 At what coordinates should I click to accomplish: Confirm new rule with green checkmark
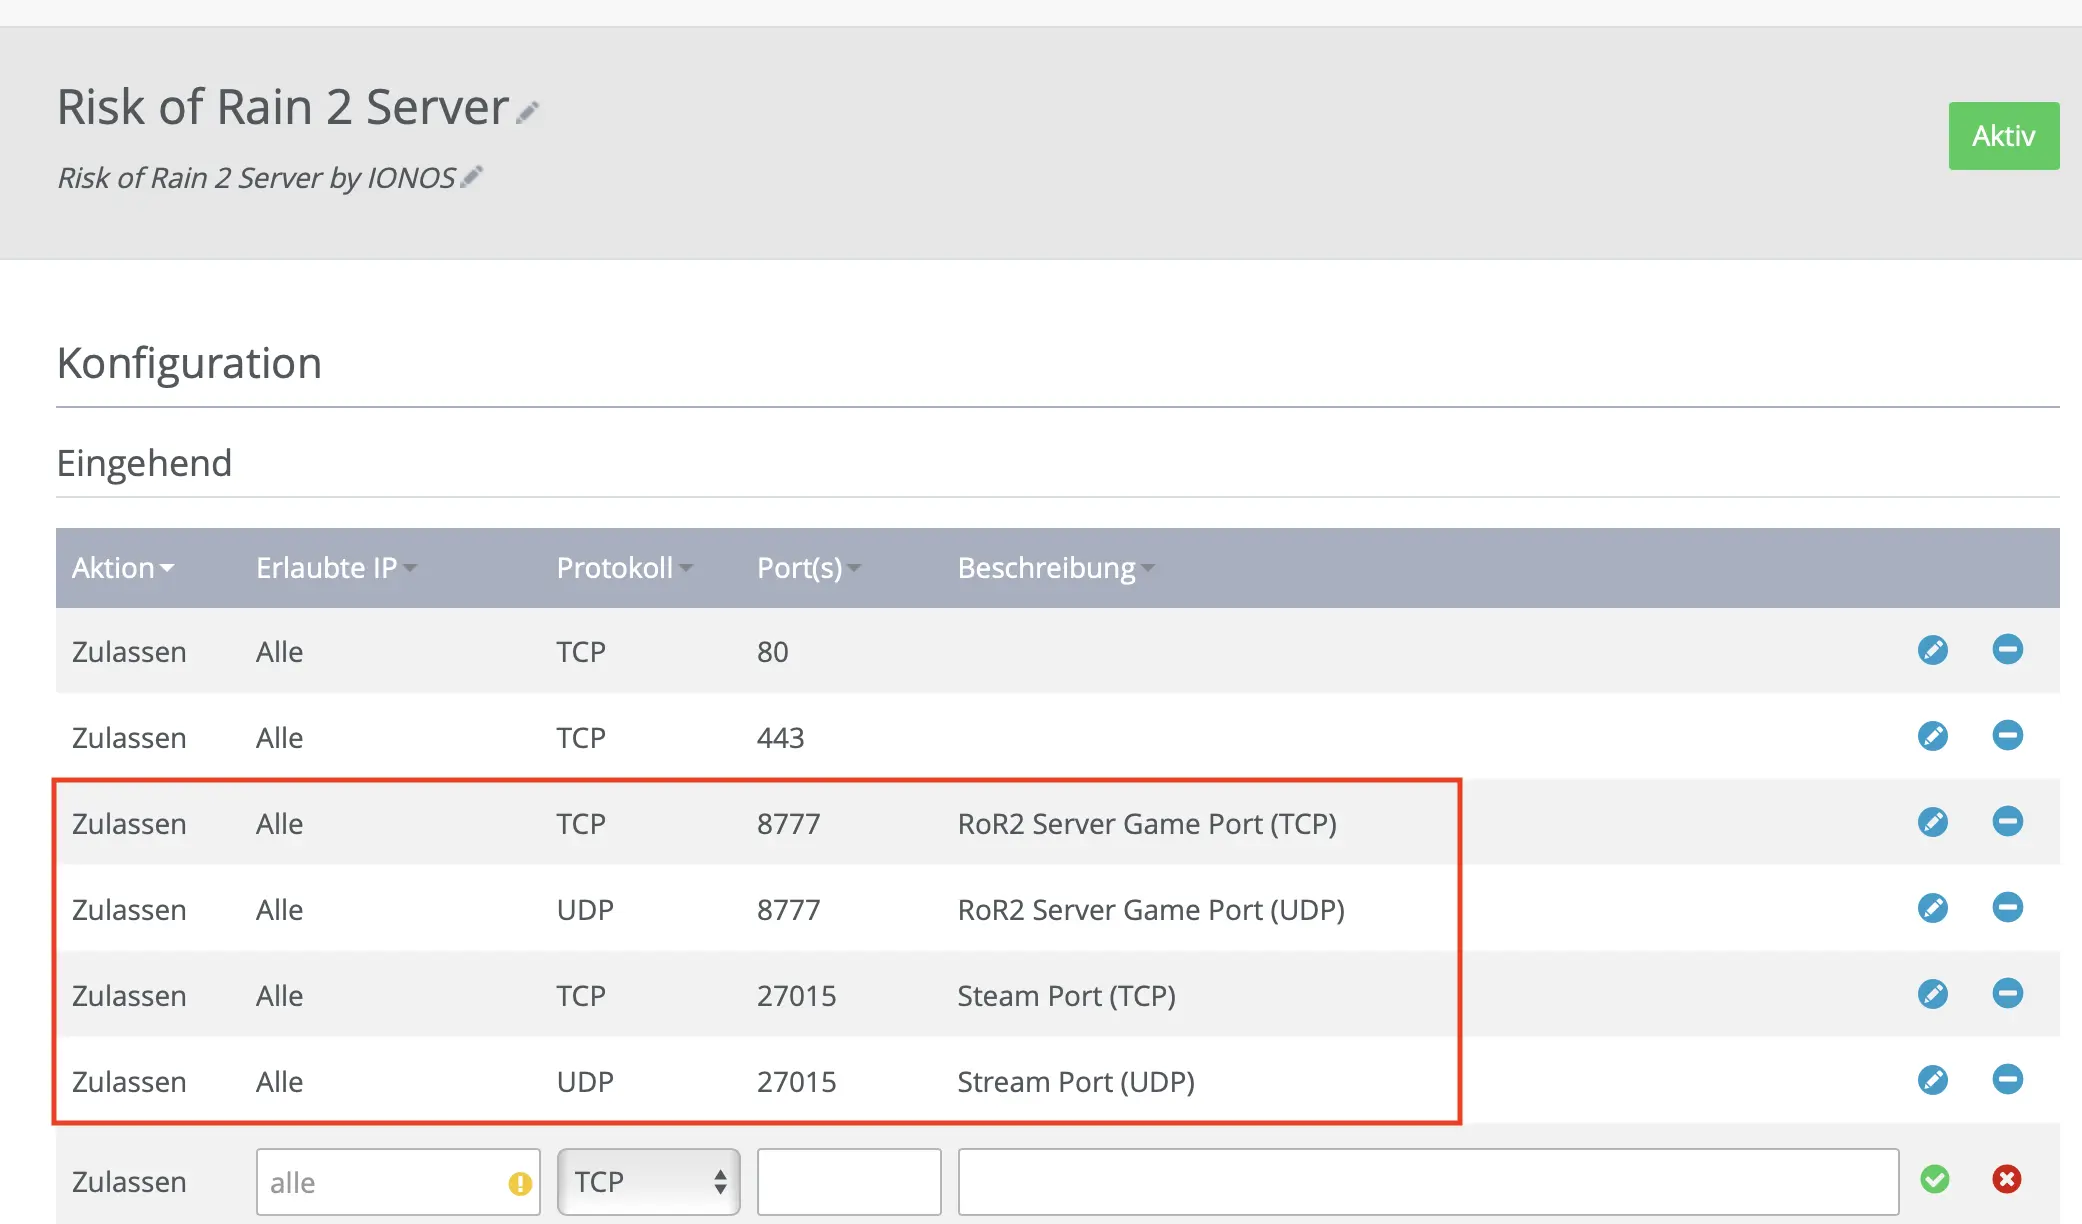pyautogui.click(x=1935, y=1180)
